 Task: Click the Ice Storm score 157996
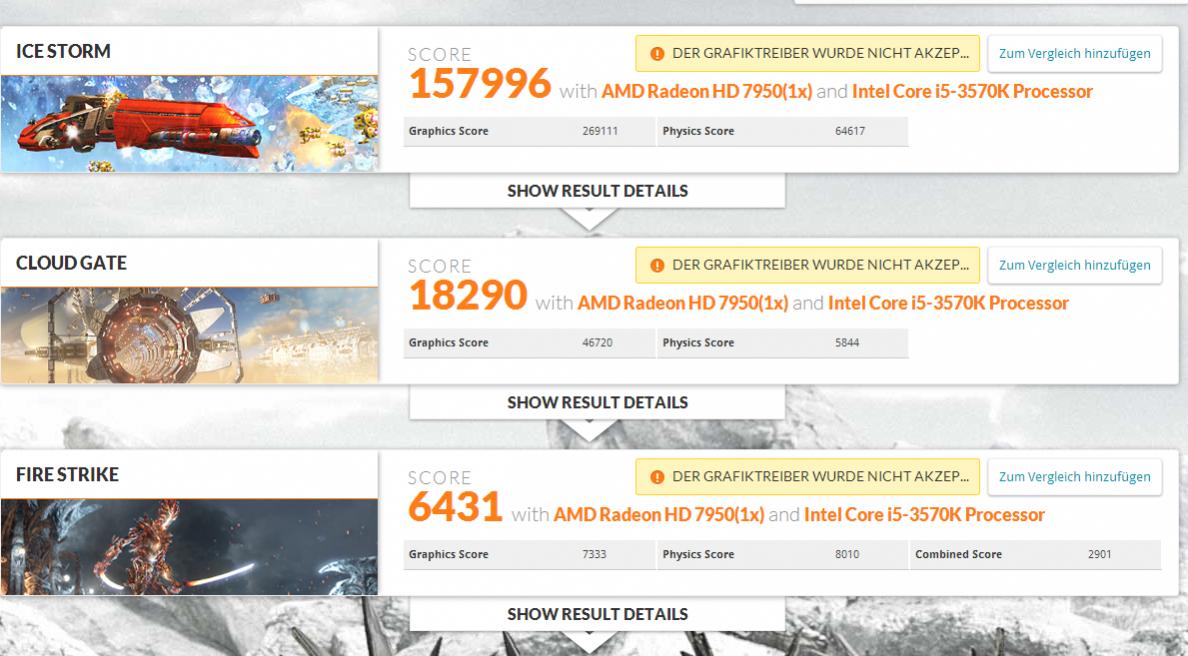pyautogui.click(x=480, y=83)
